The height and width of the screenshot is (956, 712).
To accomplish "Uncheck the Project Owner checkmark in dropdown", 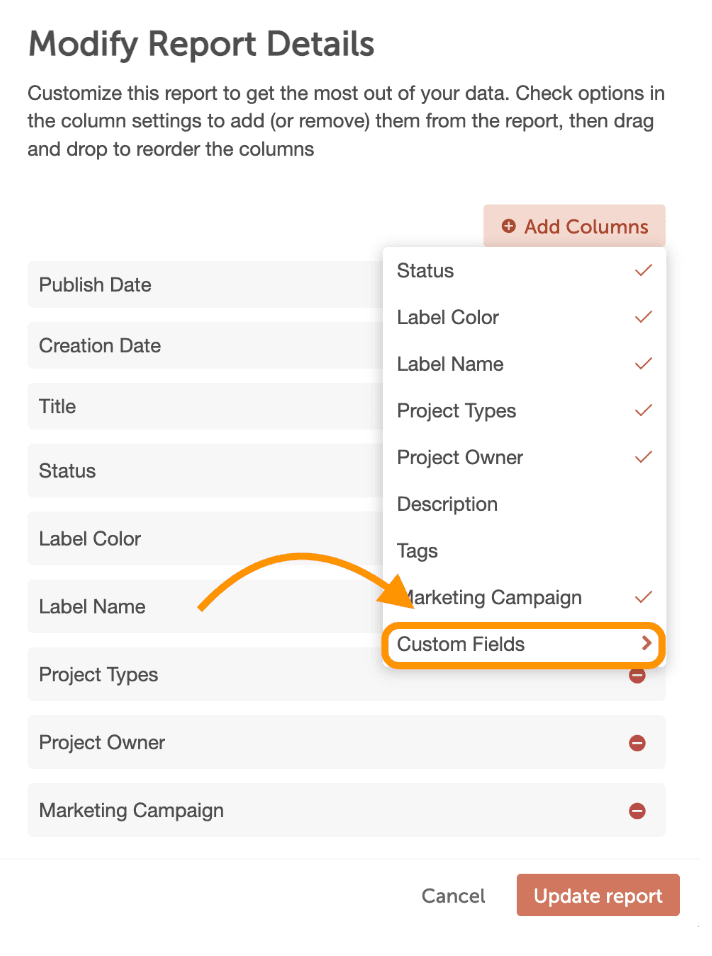I will pyautogui.click(x=644, y=457).
